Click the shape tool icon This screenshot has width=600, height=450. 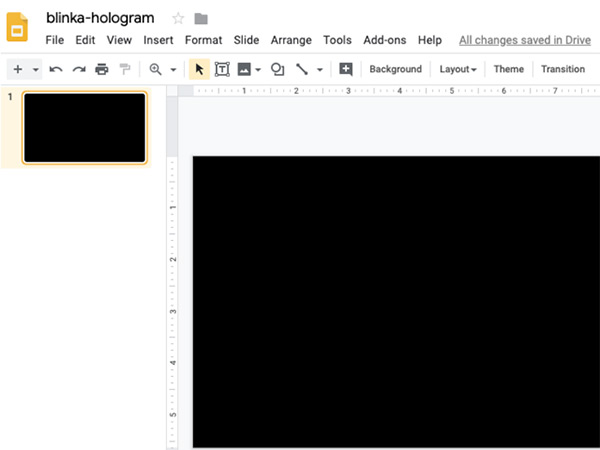pos(278,69)
